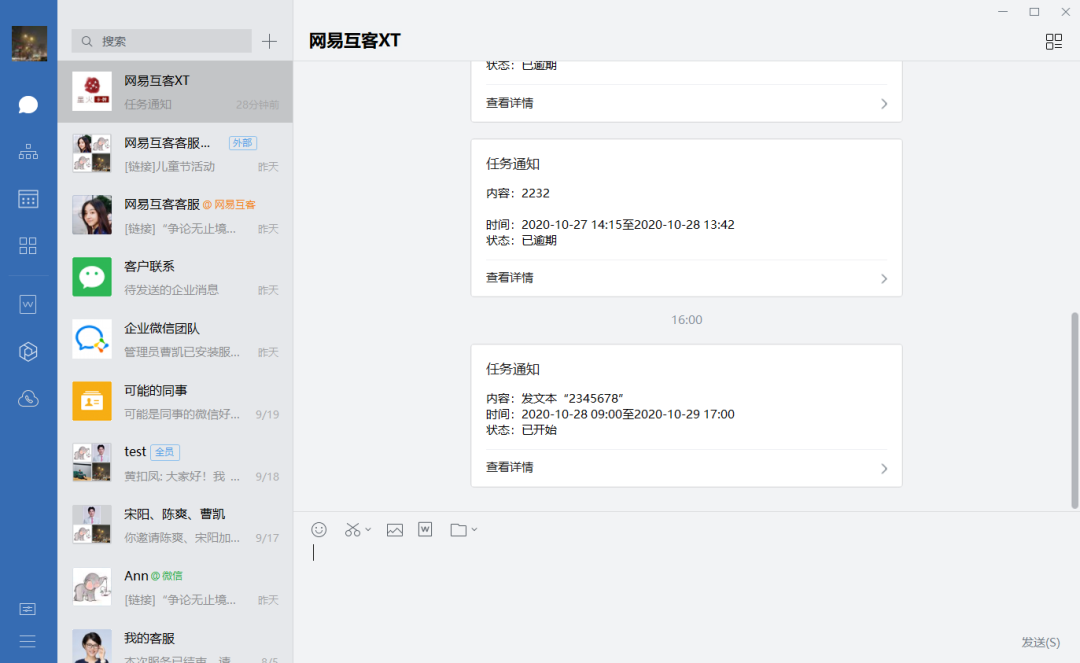This screenshot has height=663, width=1080.
Task: Click the 任务通知 title above 内容：2232
Action: (513, 164)
